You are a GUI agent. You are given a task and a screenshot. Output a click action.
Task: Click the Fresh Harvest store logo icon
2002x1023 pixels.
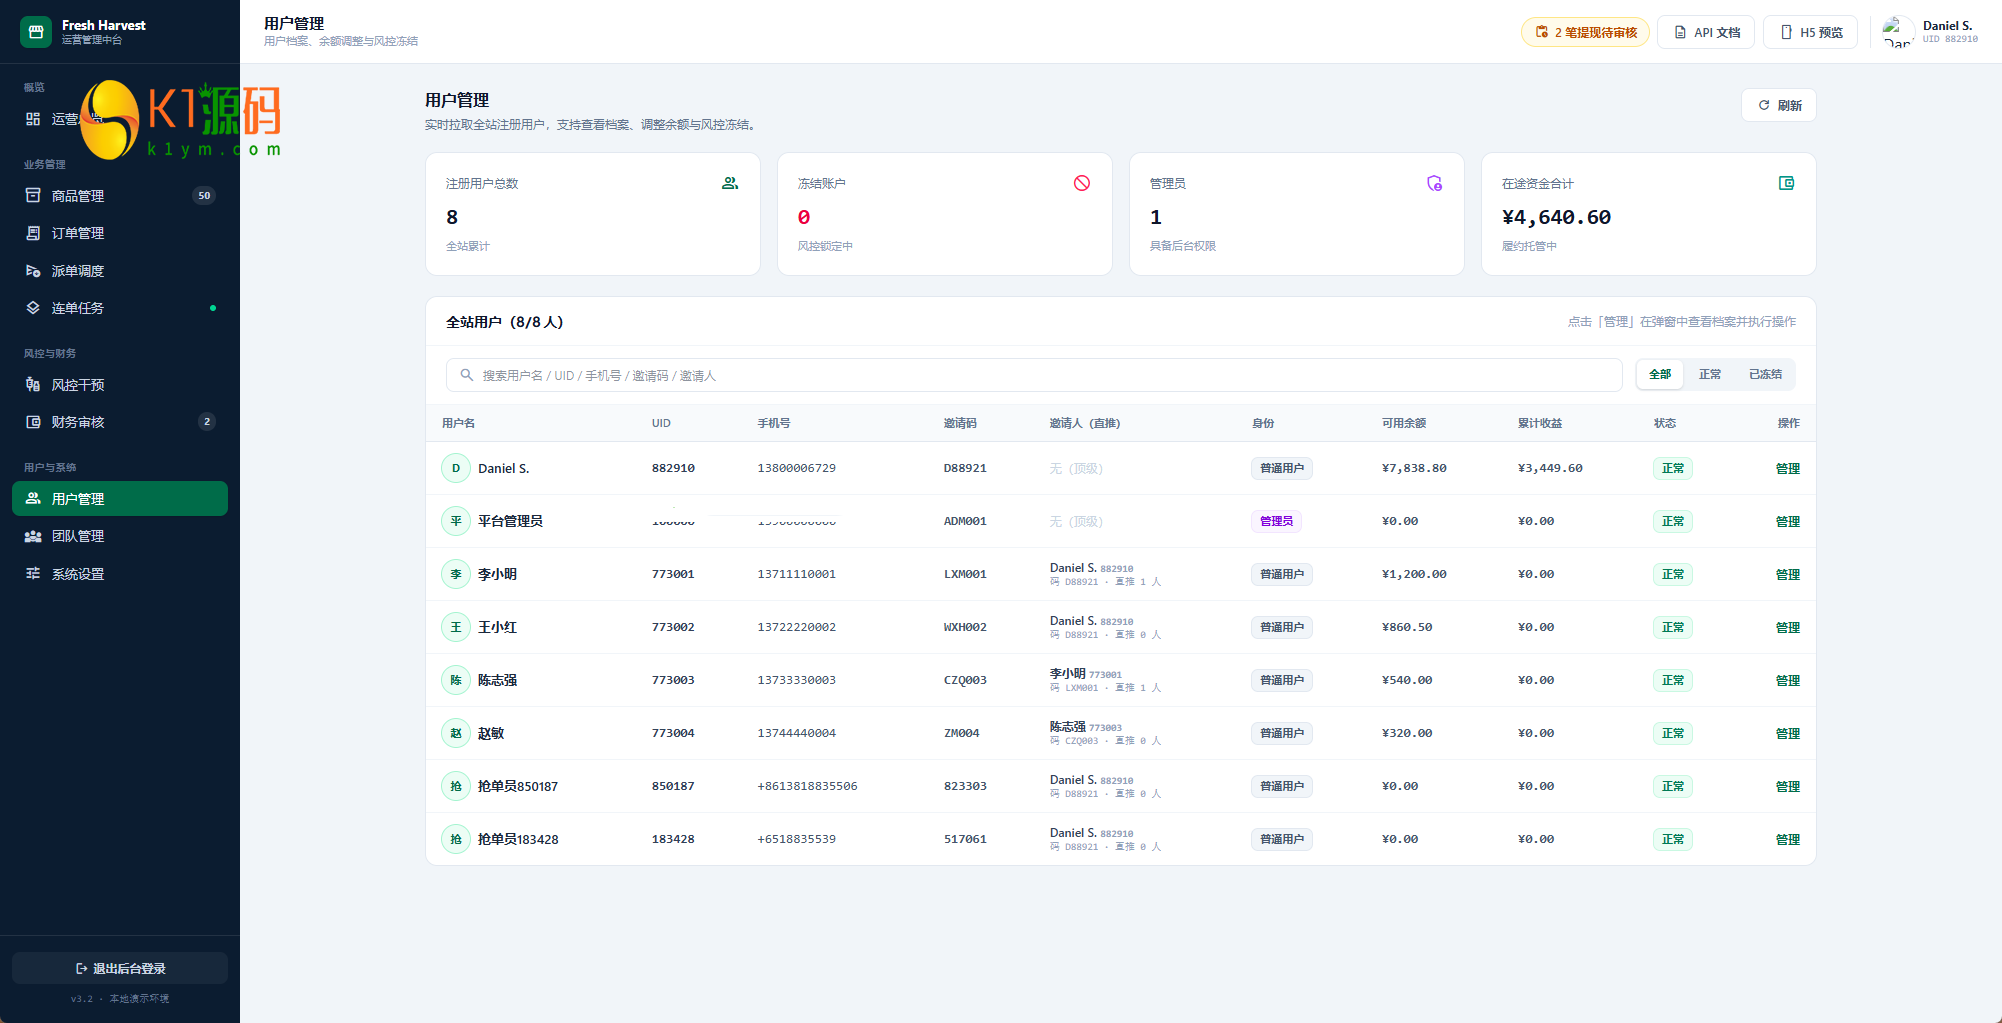(36, 32)
